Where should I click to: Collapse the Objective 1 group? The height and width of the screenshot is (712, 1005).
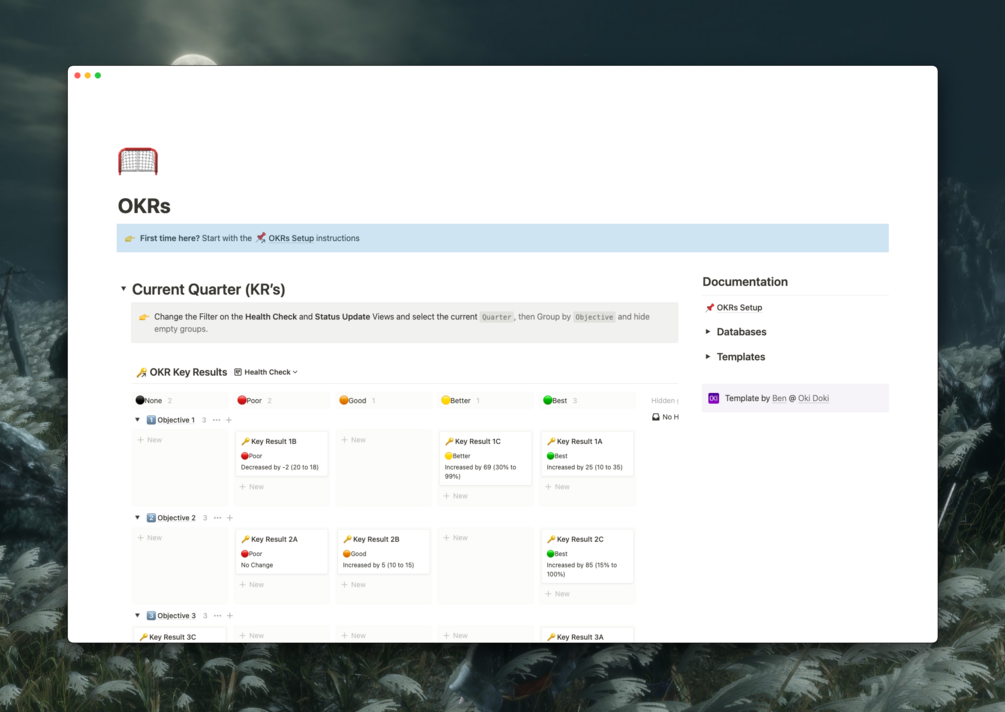click(137, 420)
